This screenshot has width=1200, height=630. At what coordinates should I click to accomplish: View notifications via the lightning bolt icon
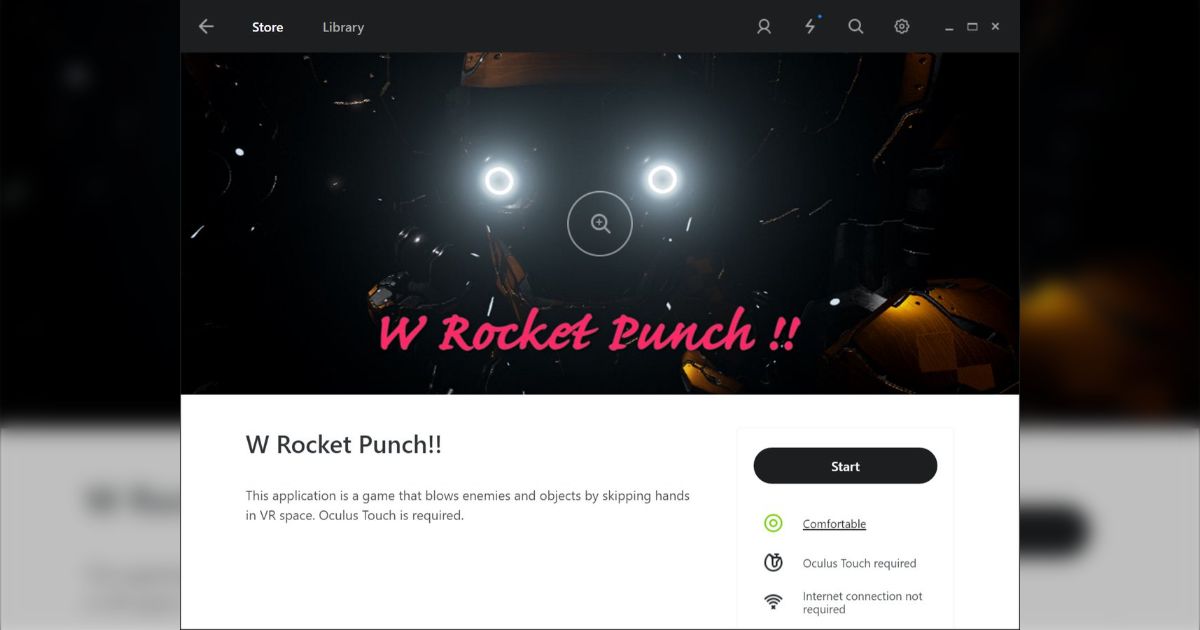(x=811, y=27)
